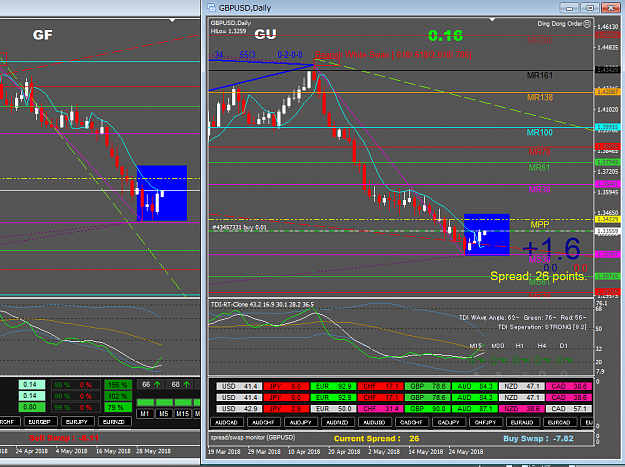Click the Sell Swap -8.11 readout
The height and width of the screenshot is (467, 625).
64,438
